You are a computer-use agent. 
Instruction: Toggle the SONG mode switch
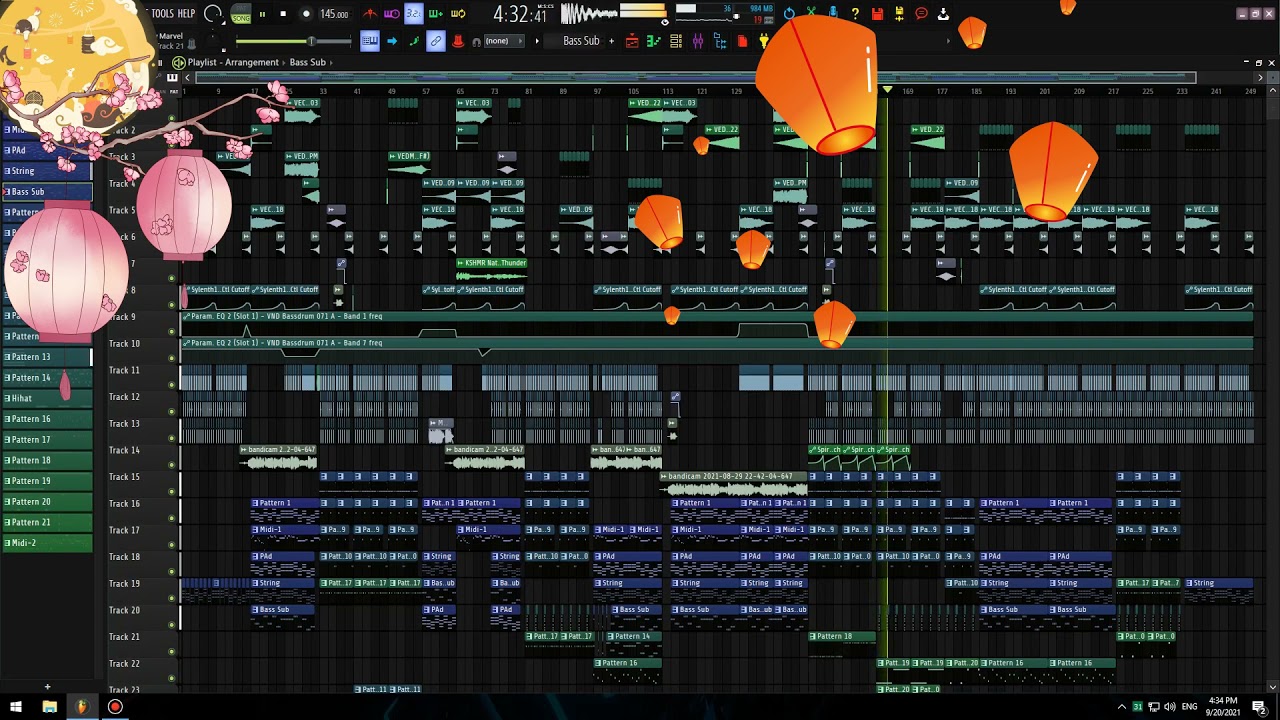tap(241, 15)
